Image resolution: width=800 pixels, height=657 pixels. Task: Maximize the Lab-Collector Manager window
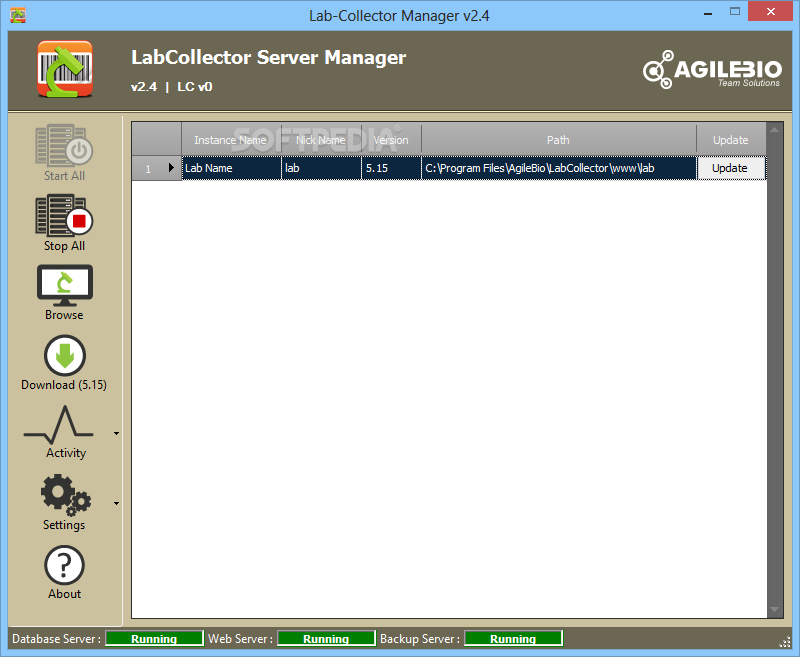(735, 12)
